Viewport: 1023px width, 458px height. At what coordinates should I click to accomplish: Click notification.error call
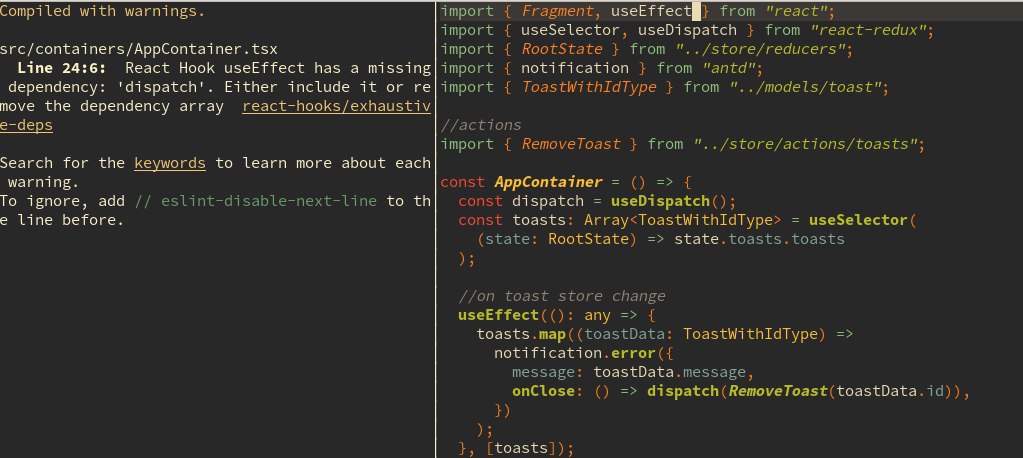pyautogui.click(x=574, y=353)
